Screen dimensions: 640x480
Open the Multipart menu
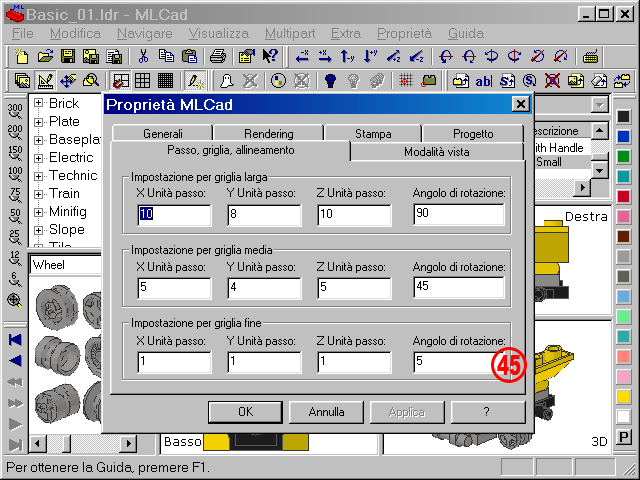(290, 33)
